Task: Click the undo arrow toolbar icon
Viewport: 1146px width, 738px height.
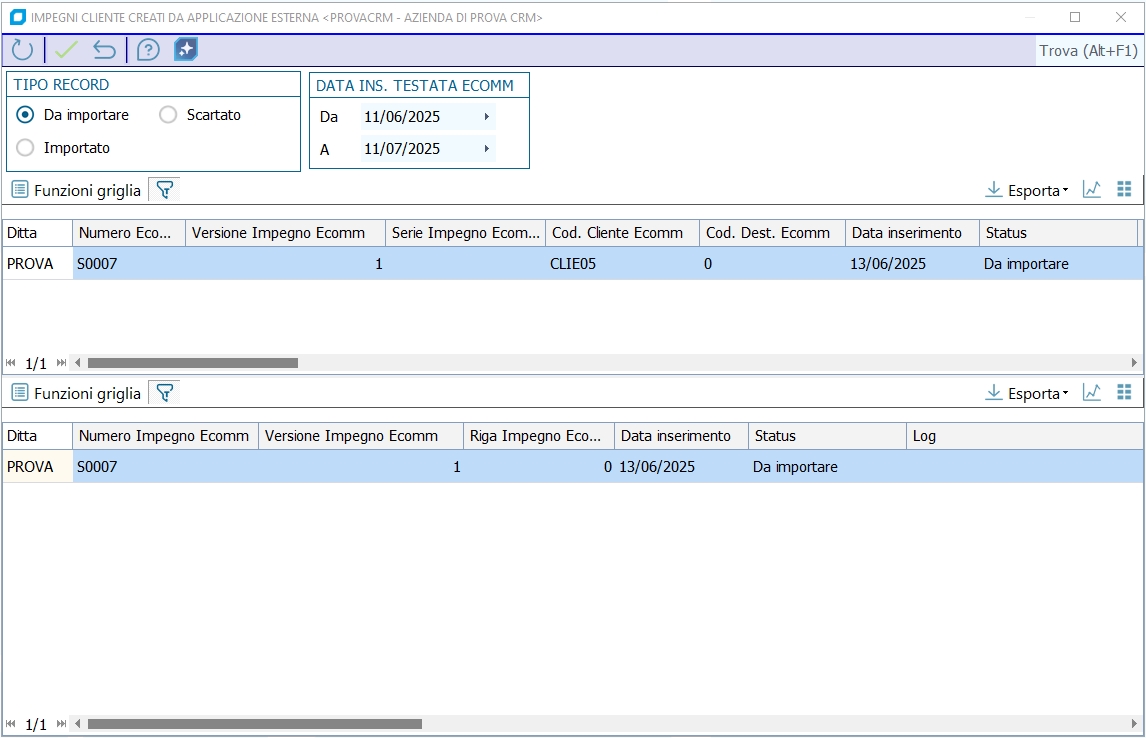Action: (104, 50)
